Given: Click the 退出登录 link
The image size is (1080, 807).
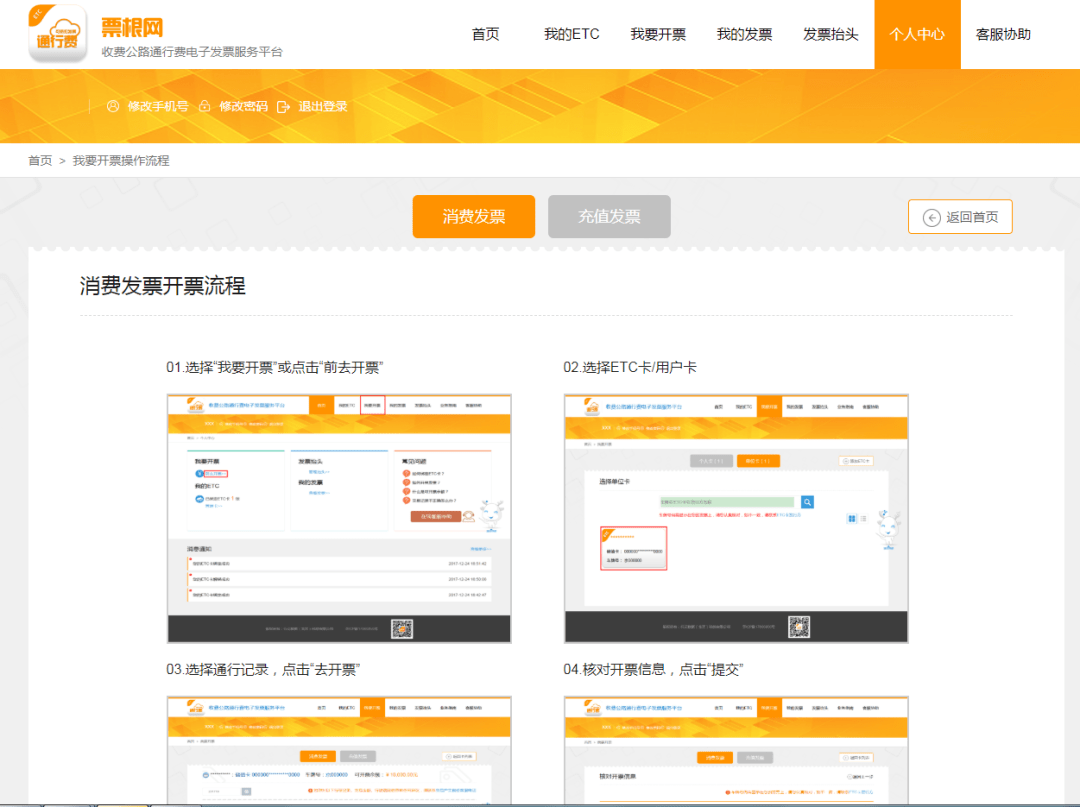Looking at the screenshot, I should tap(323, 106).
